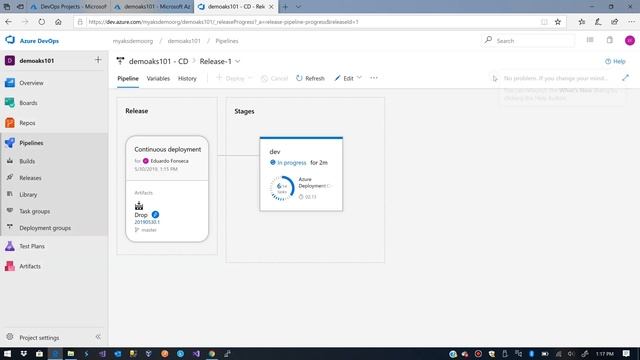This screenshot has height=360, width=640.
Task: Open Deployment groups under Pipelines
Action: click(x=45, y=228)
